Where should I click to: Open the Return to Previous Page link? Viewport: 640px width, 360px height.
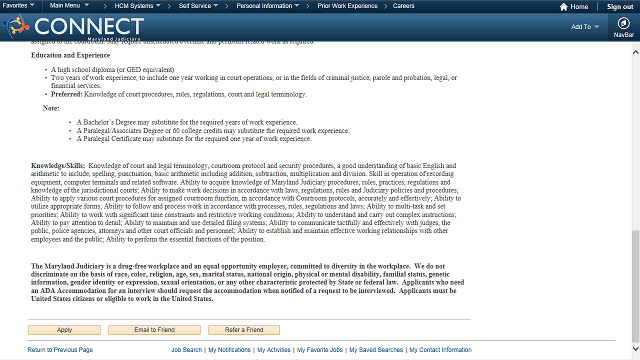pos(60,350)
